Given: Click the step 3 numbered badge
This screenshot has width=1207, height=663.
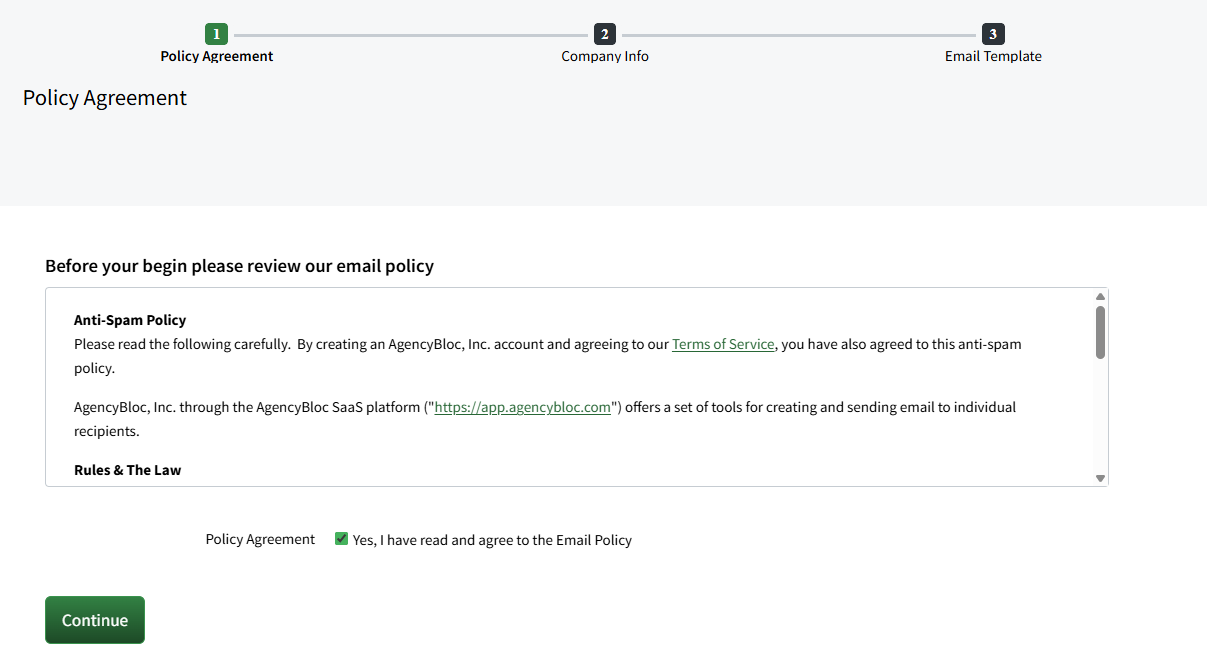Looking at the screenshot, I should tap(992, 33).
